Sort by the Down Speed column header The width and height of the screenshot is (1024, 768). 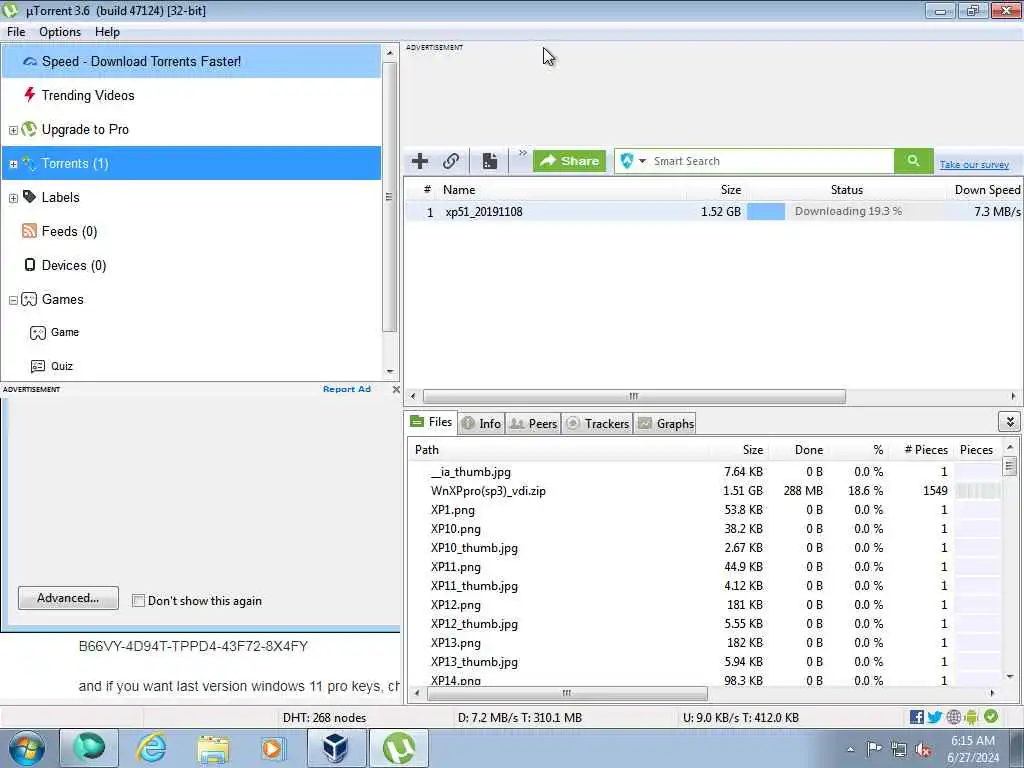[x=987, y=190]
